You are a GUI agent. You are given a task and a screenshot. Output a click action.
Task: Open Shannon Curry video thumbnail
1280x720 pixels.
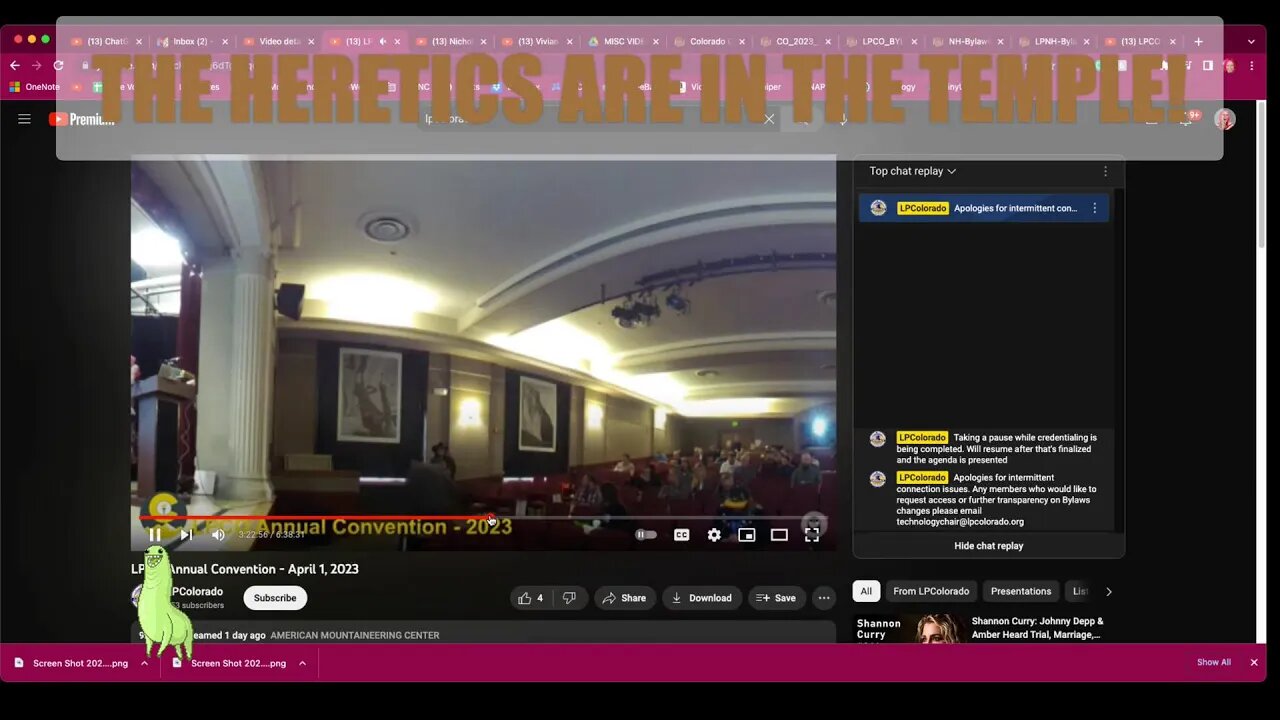coord(908,628)
